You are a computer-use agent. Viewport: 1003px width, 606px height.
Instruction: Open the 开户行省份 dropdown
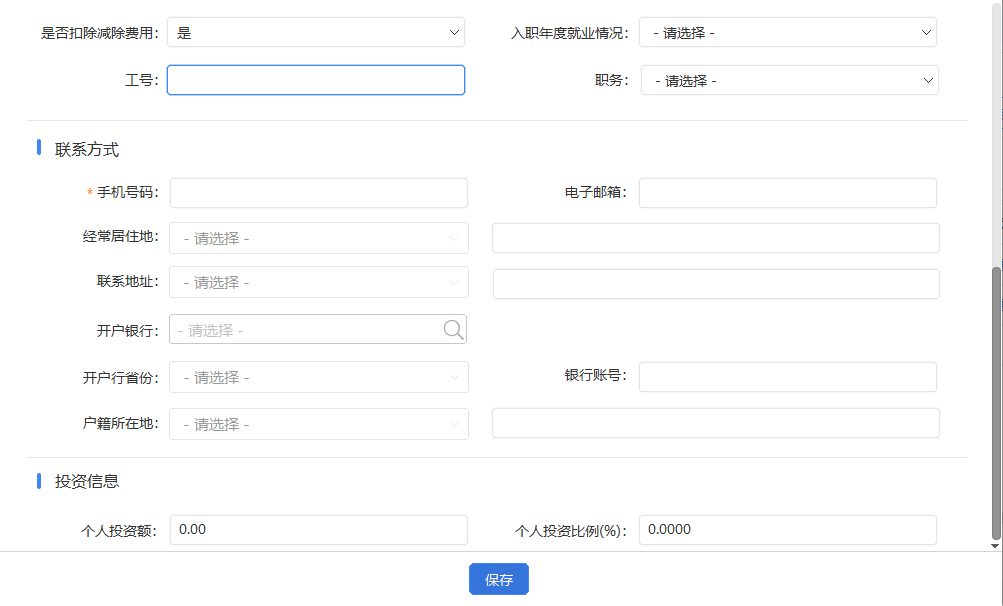tap(319, 378)
